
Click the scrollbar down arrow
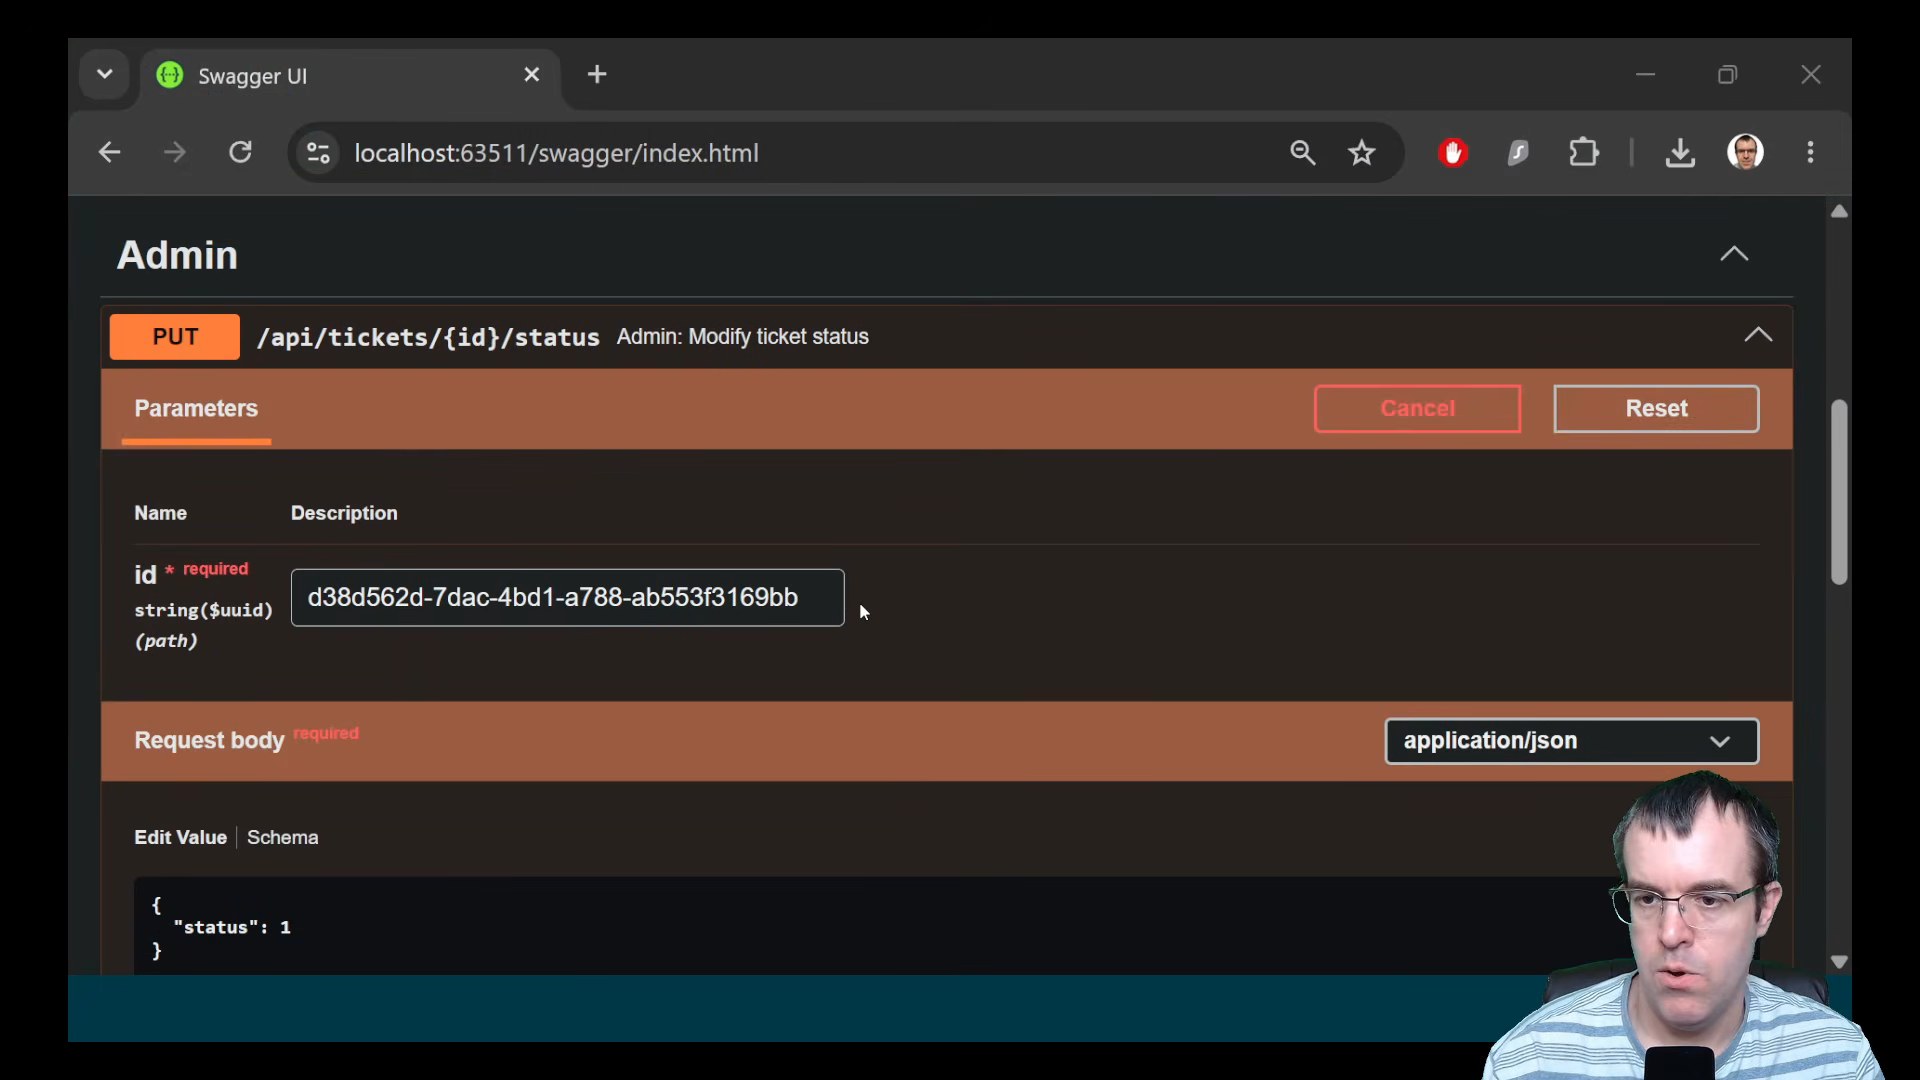coord(1839,961)
